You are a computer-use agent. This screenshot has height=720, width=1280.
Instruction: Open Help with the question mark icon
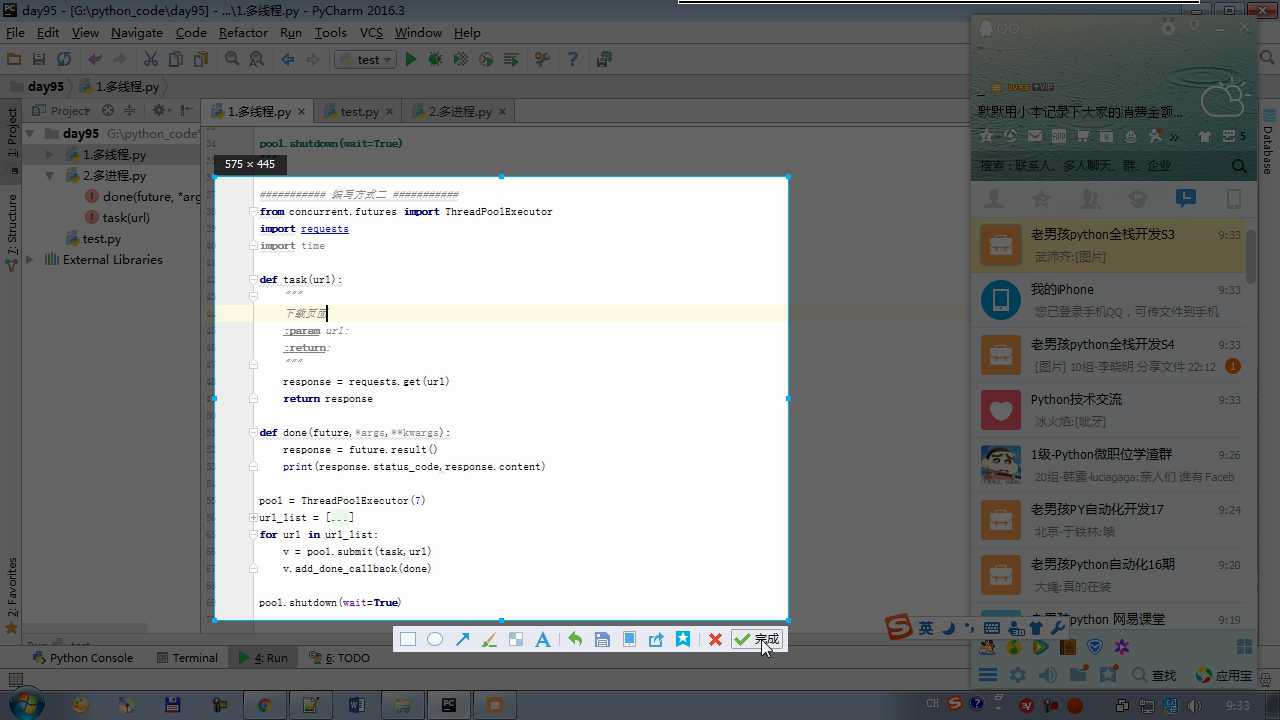pyautogui.click(x=573, y=60)
